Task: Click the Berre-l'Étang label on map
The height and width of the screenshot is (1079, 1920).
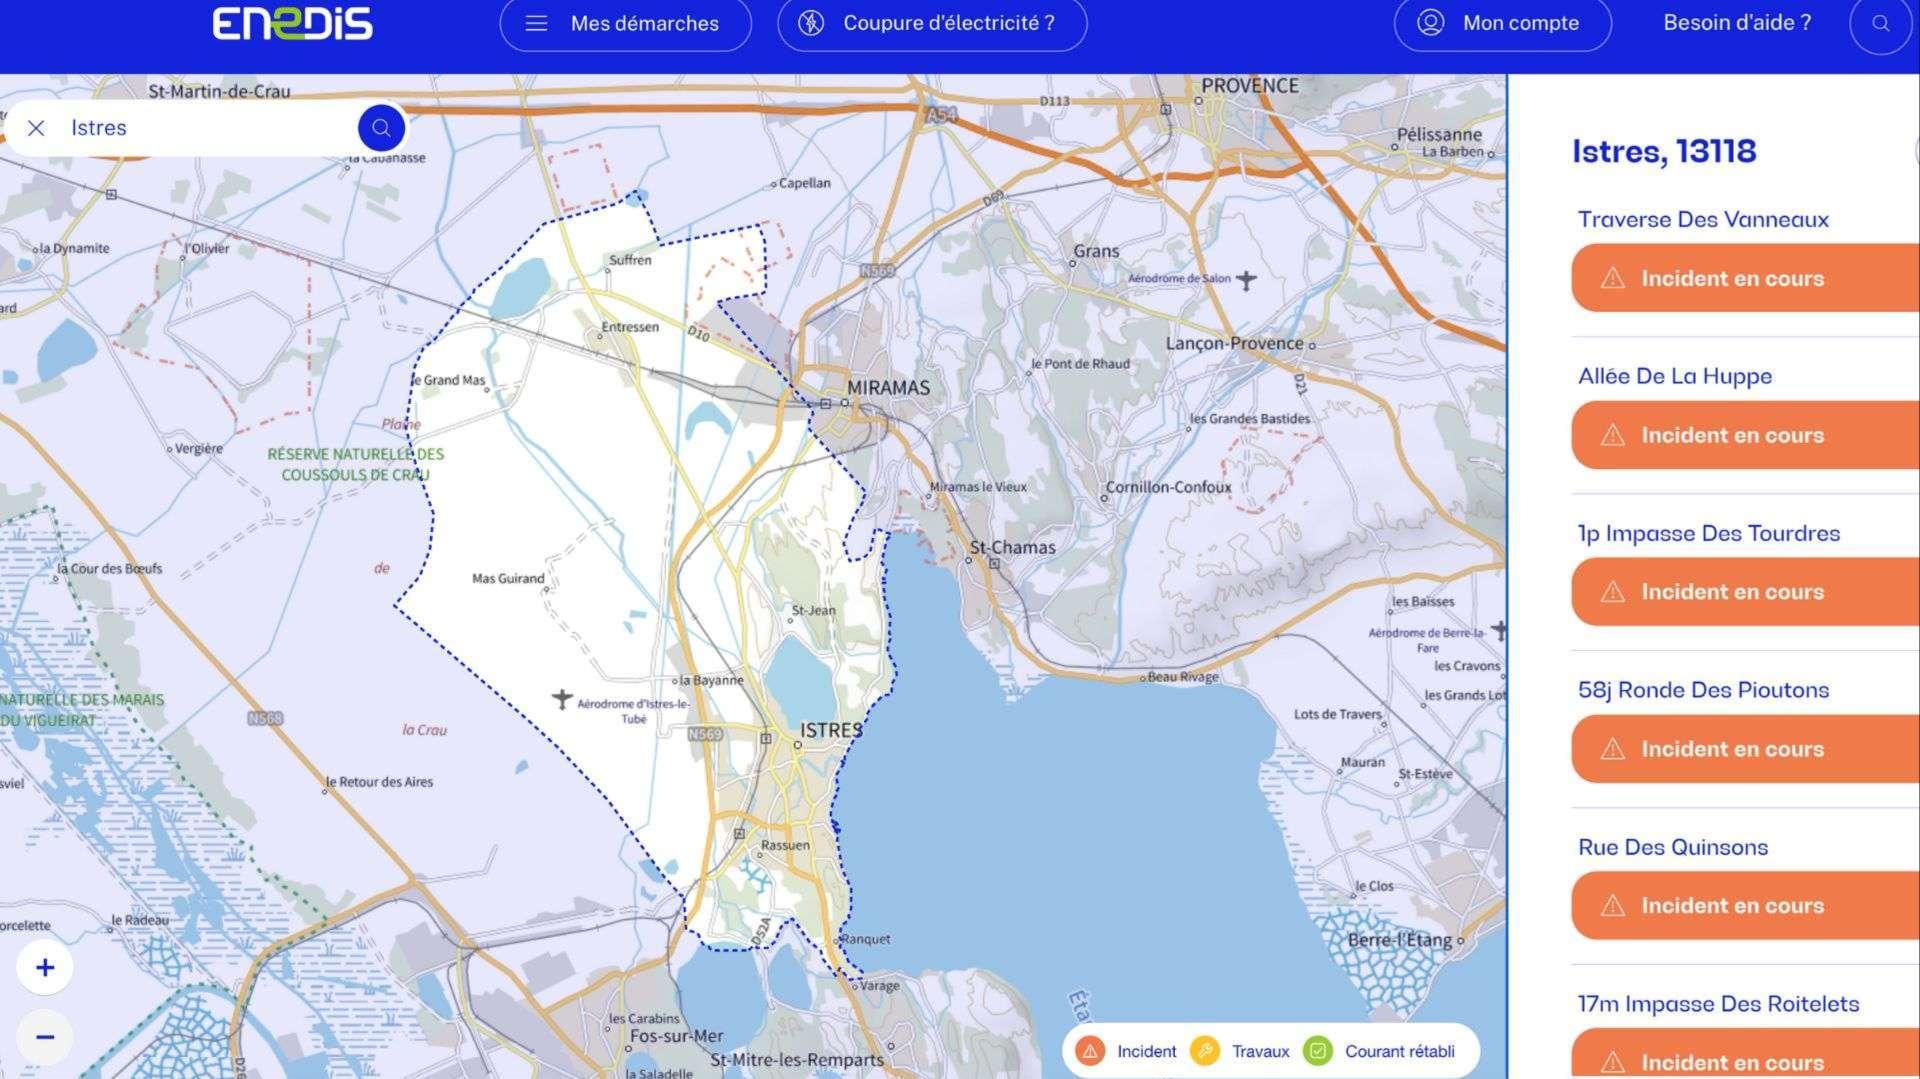Action: [x=1399, y=940]
